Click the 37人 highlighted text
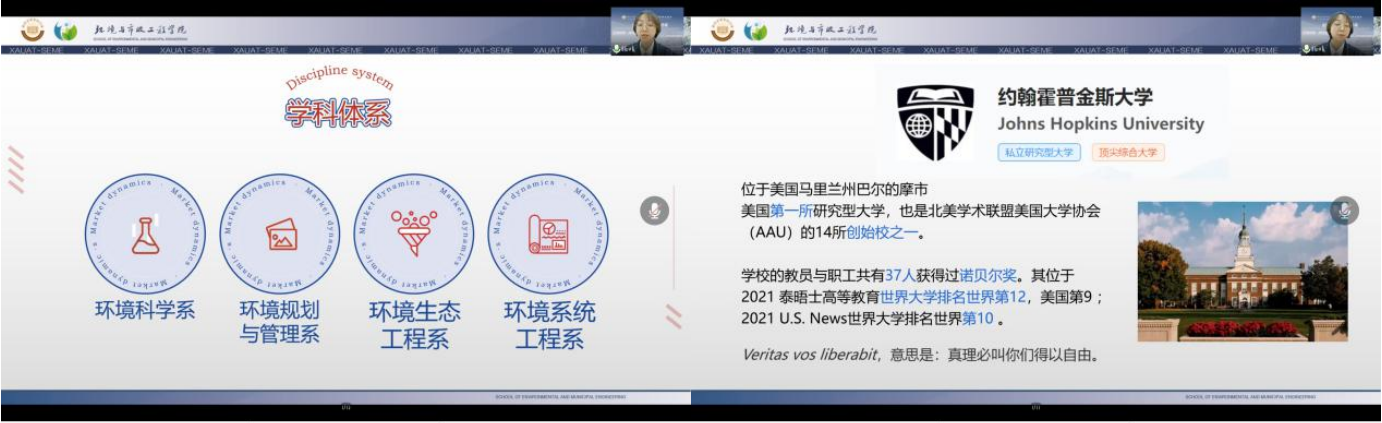The height and width of the screenshot is (423, 1382). (900, 276)
